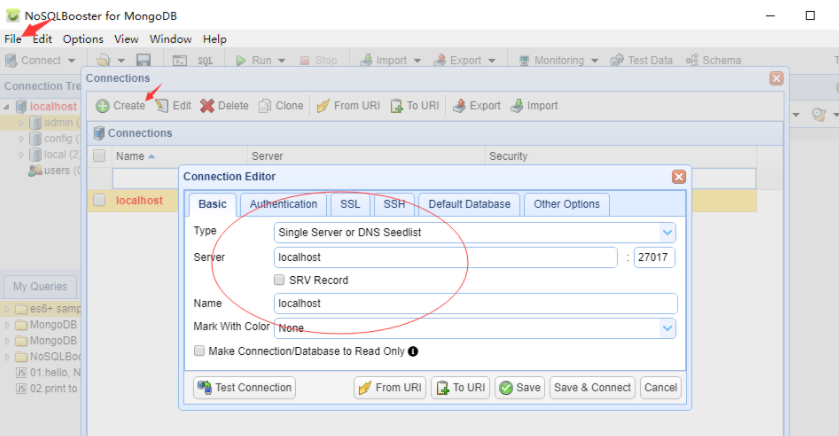Click Import in the main toolbar

tap(384, 60)
